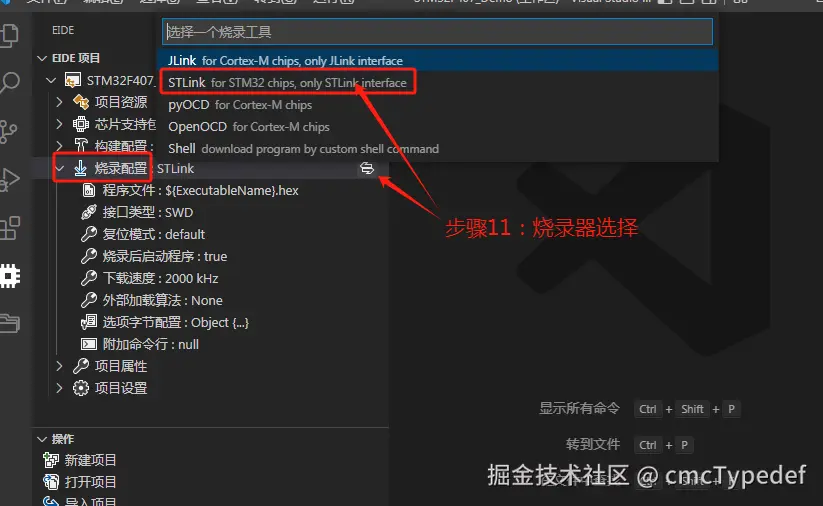Open the Source Control activity bar icon

[8, 131]
